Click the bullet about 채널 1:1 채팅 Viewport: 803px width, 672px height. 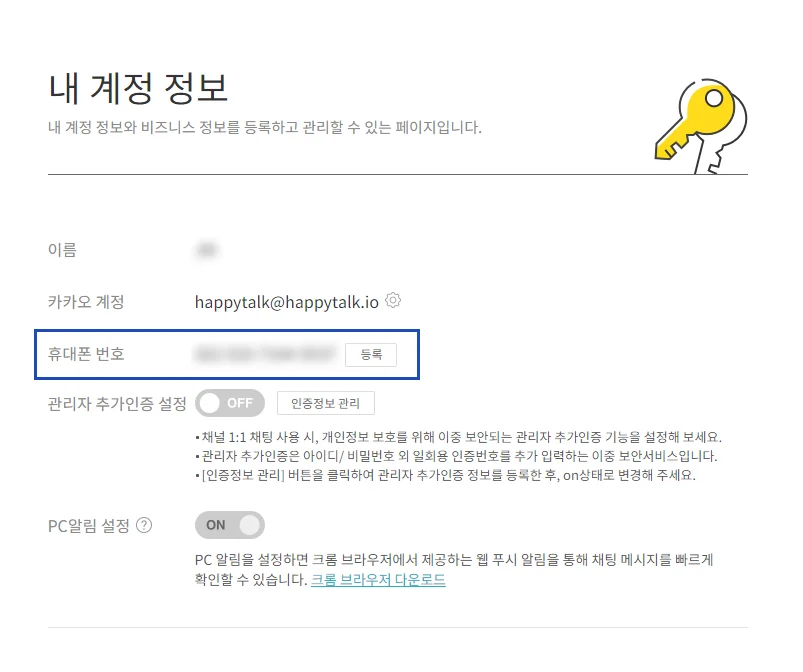pyautogui.click(x=458, y=437)
